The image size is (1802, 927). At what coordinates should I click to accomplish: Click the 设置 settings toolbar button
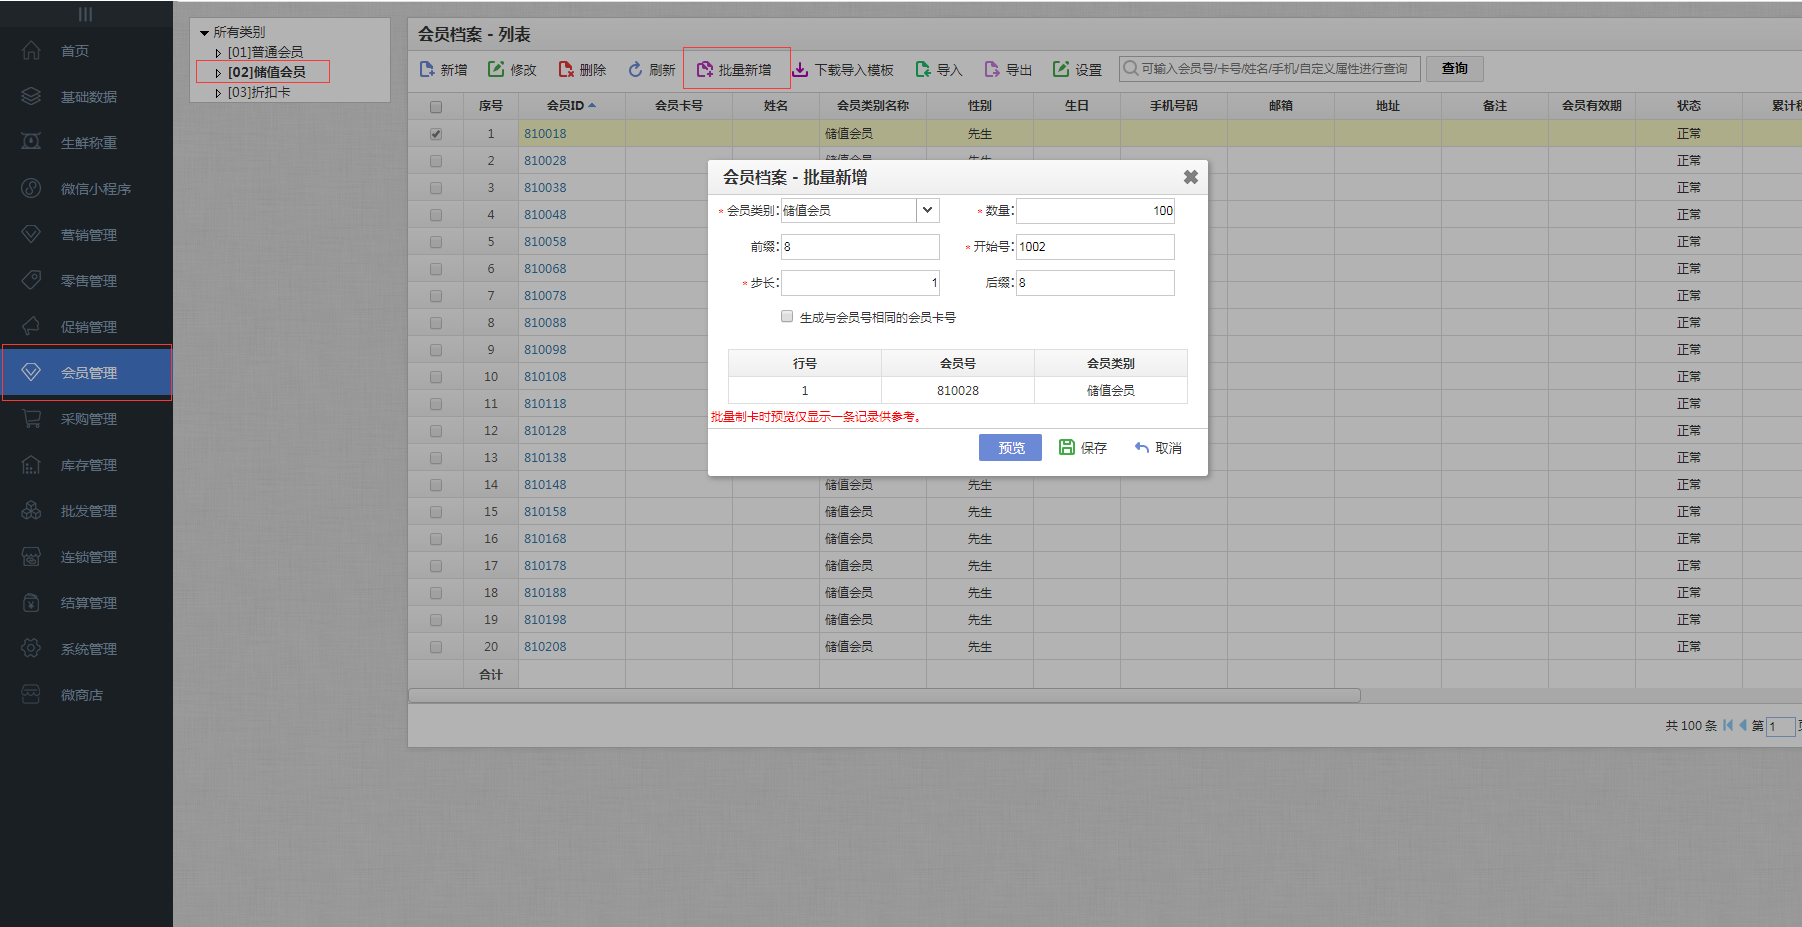coord(1077,69)
